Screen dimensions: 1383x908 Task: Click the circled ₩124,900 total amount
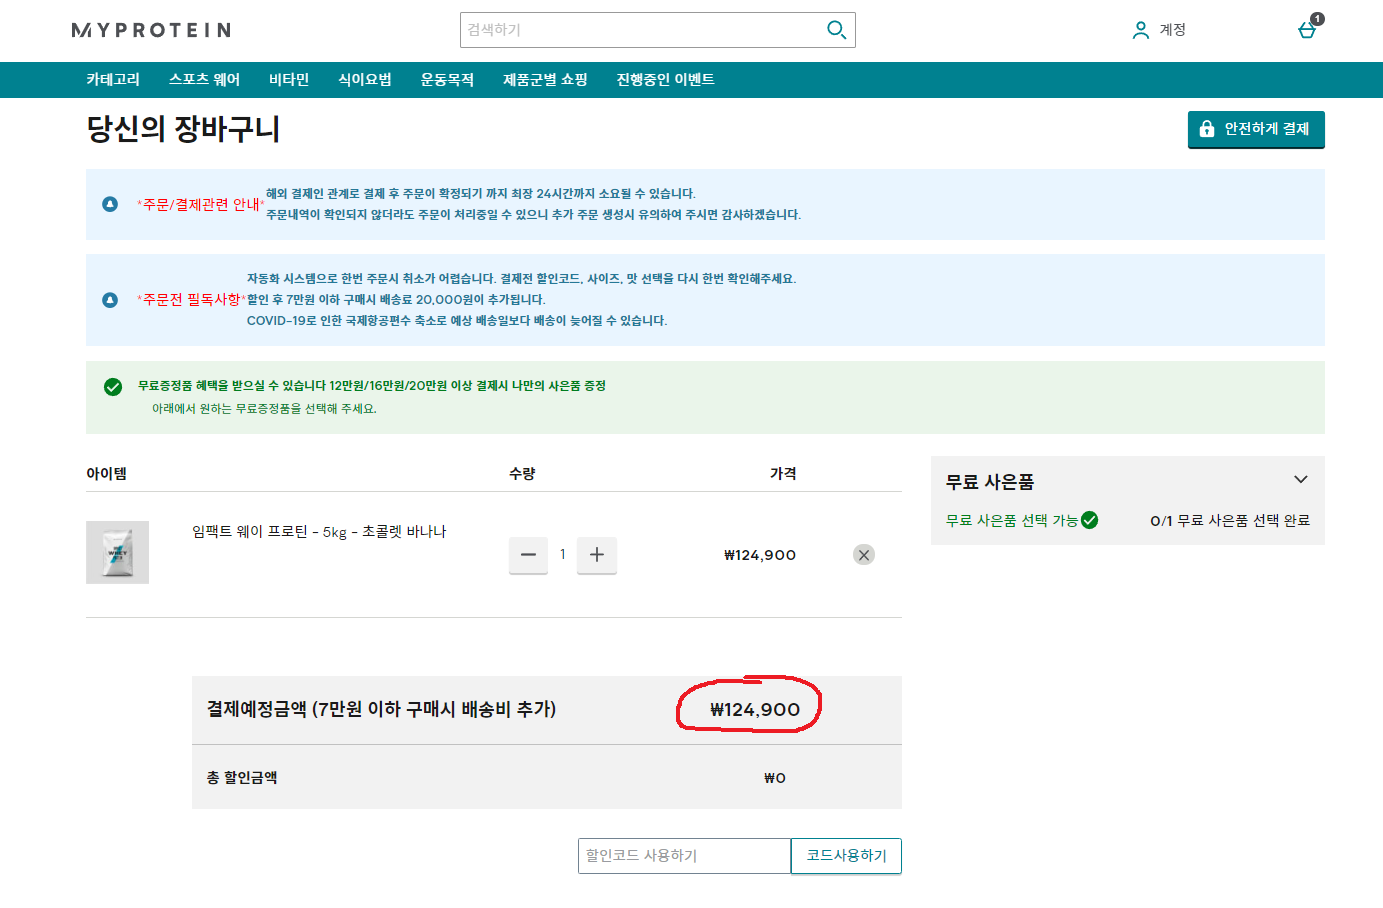click(755, 709)
